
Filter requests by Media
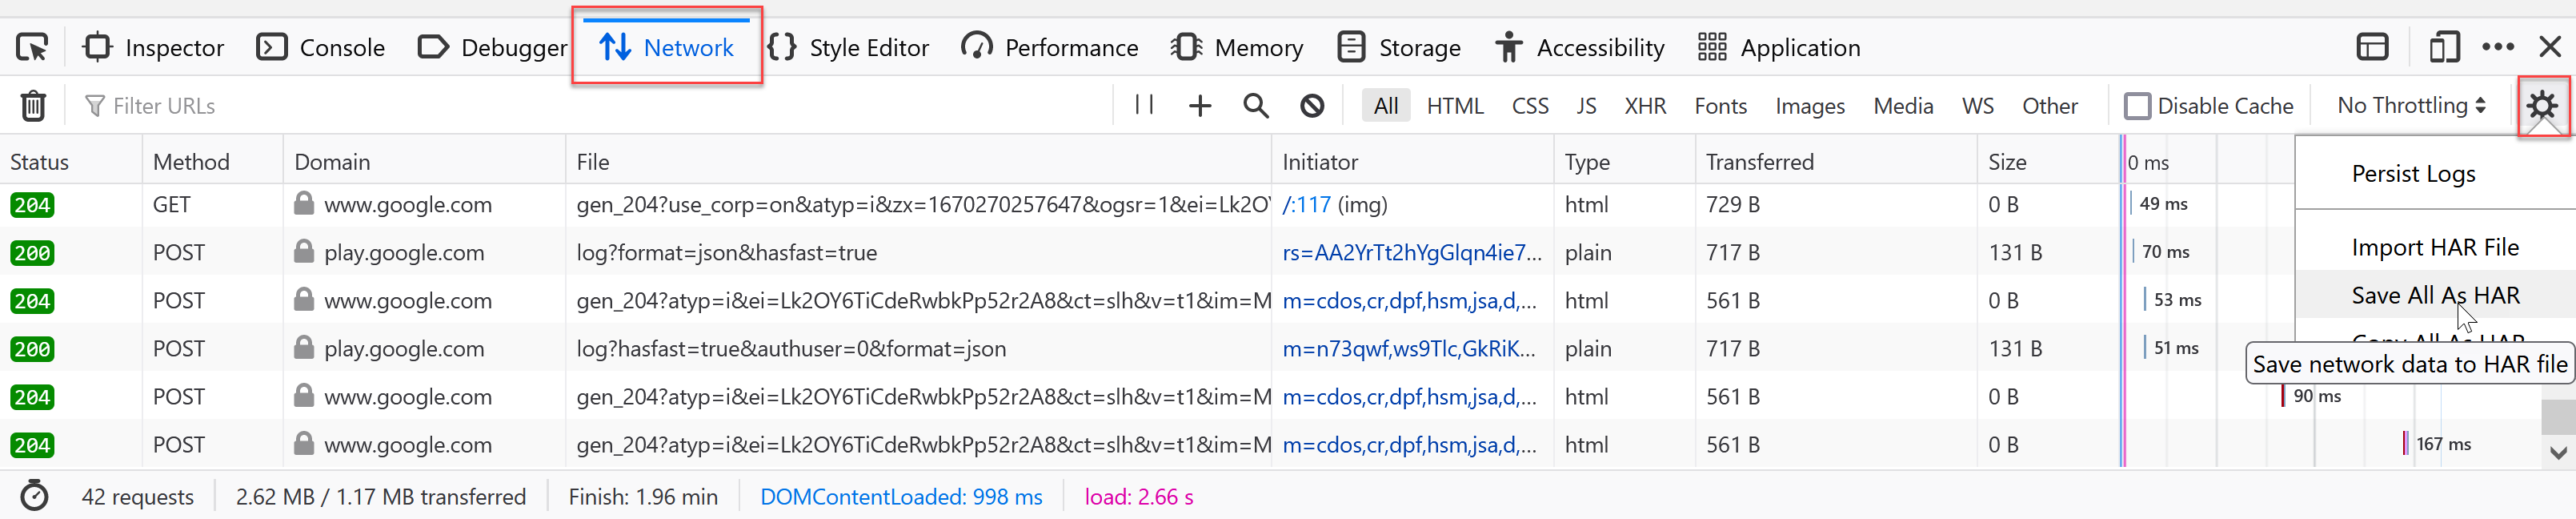(x=1903, y=106)
